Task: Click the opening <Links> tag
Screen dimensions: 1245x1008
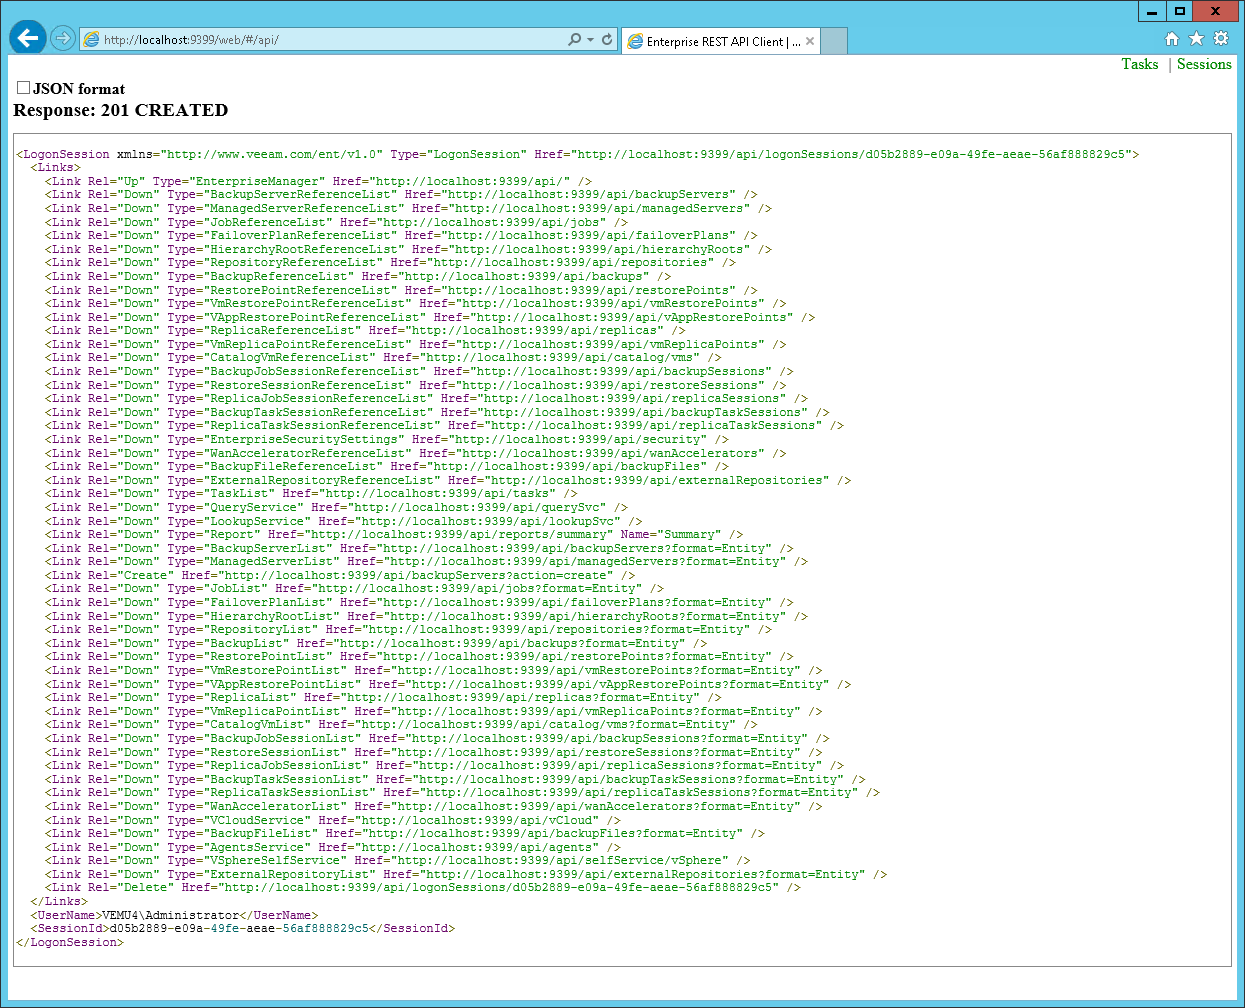Action: coord(56,168)
